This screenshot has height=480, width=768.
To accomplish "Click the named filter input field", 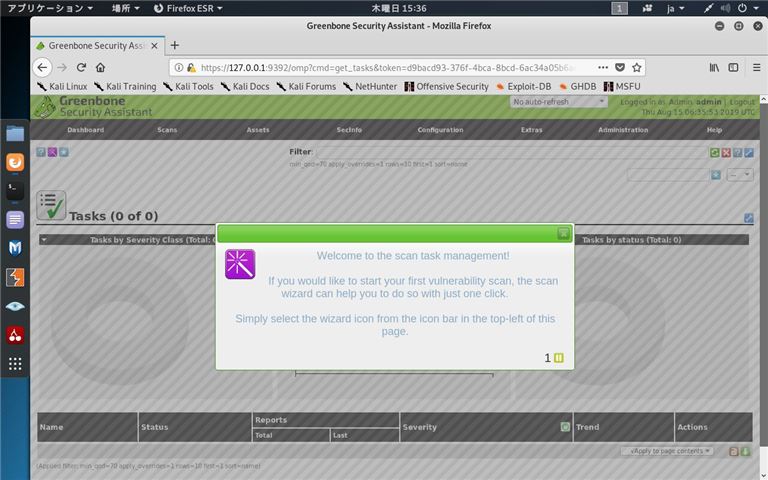I will click(668, 174).
